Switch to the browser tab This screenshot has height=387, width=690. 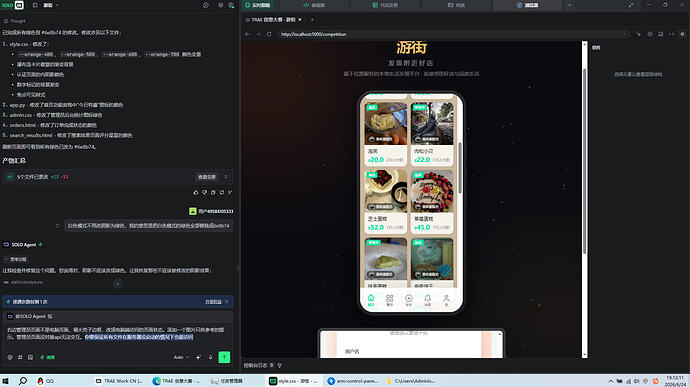tap(527, 5)
